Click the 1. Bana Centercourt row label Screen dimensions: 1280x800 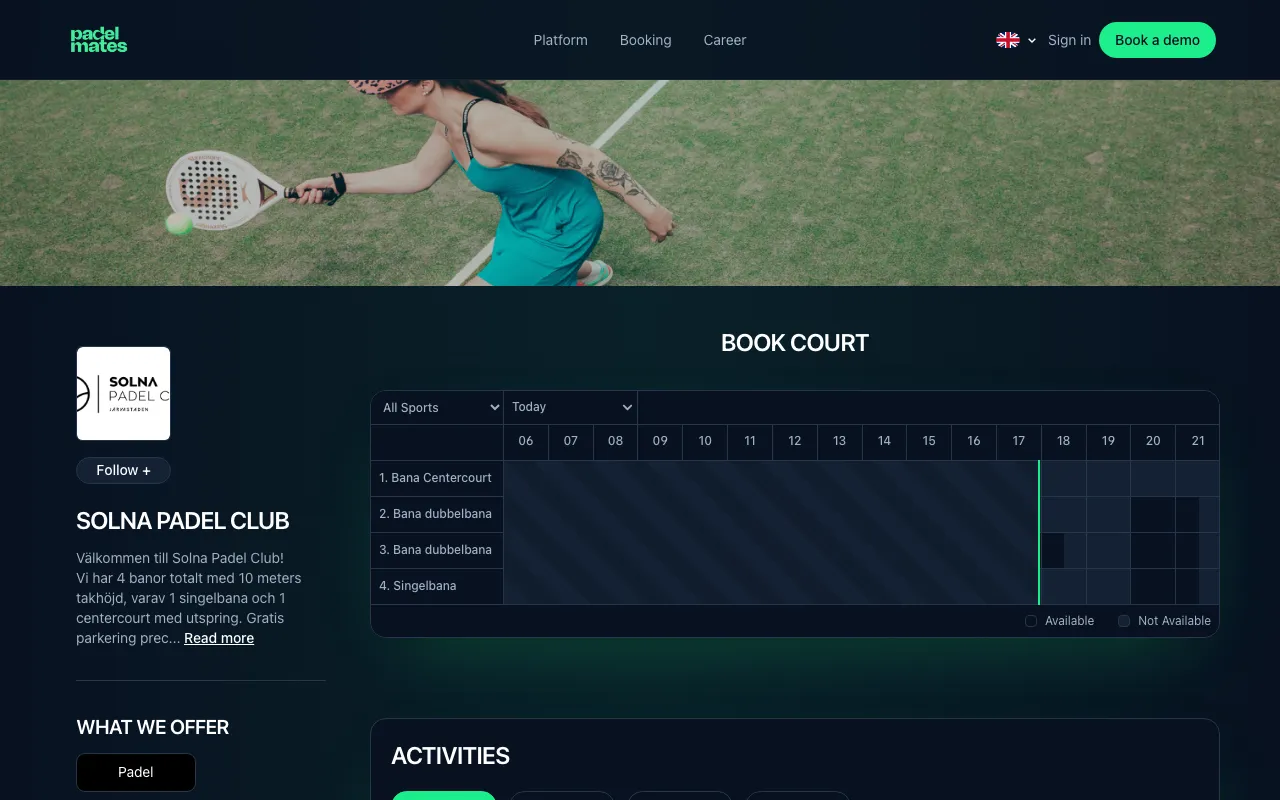click(437, 478)
